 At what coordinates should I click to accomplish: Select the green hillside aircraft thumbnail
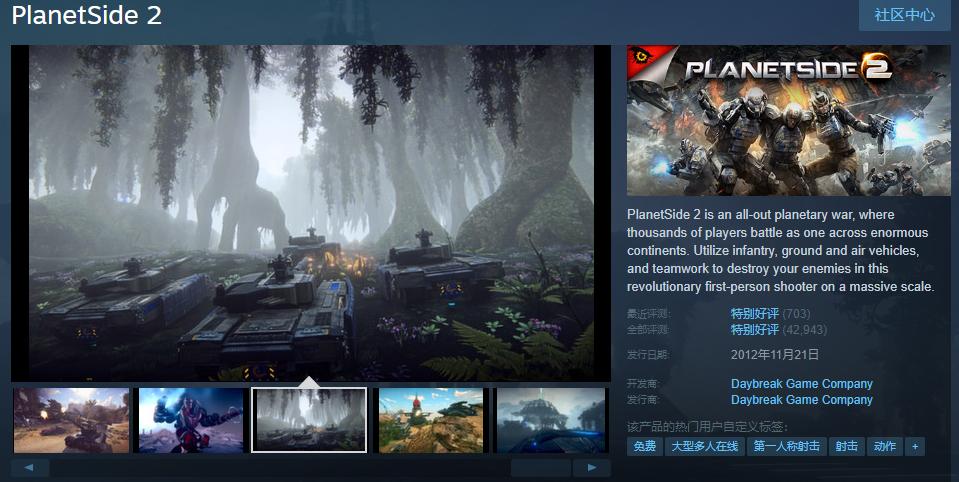430,420
